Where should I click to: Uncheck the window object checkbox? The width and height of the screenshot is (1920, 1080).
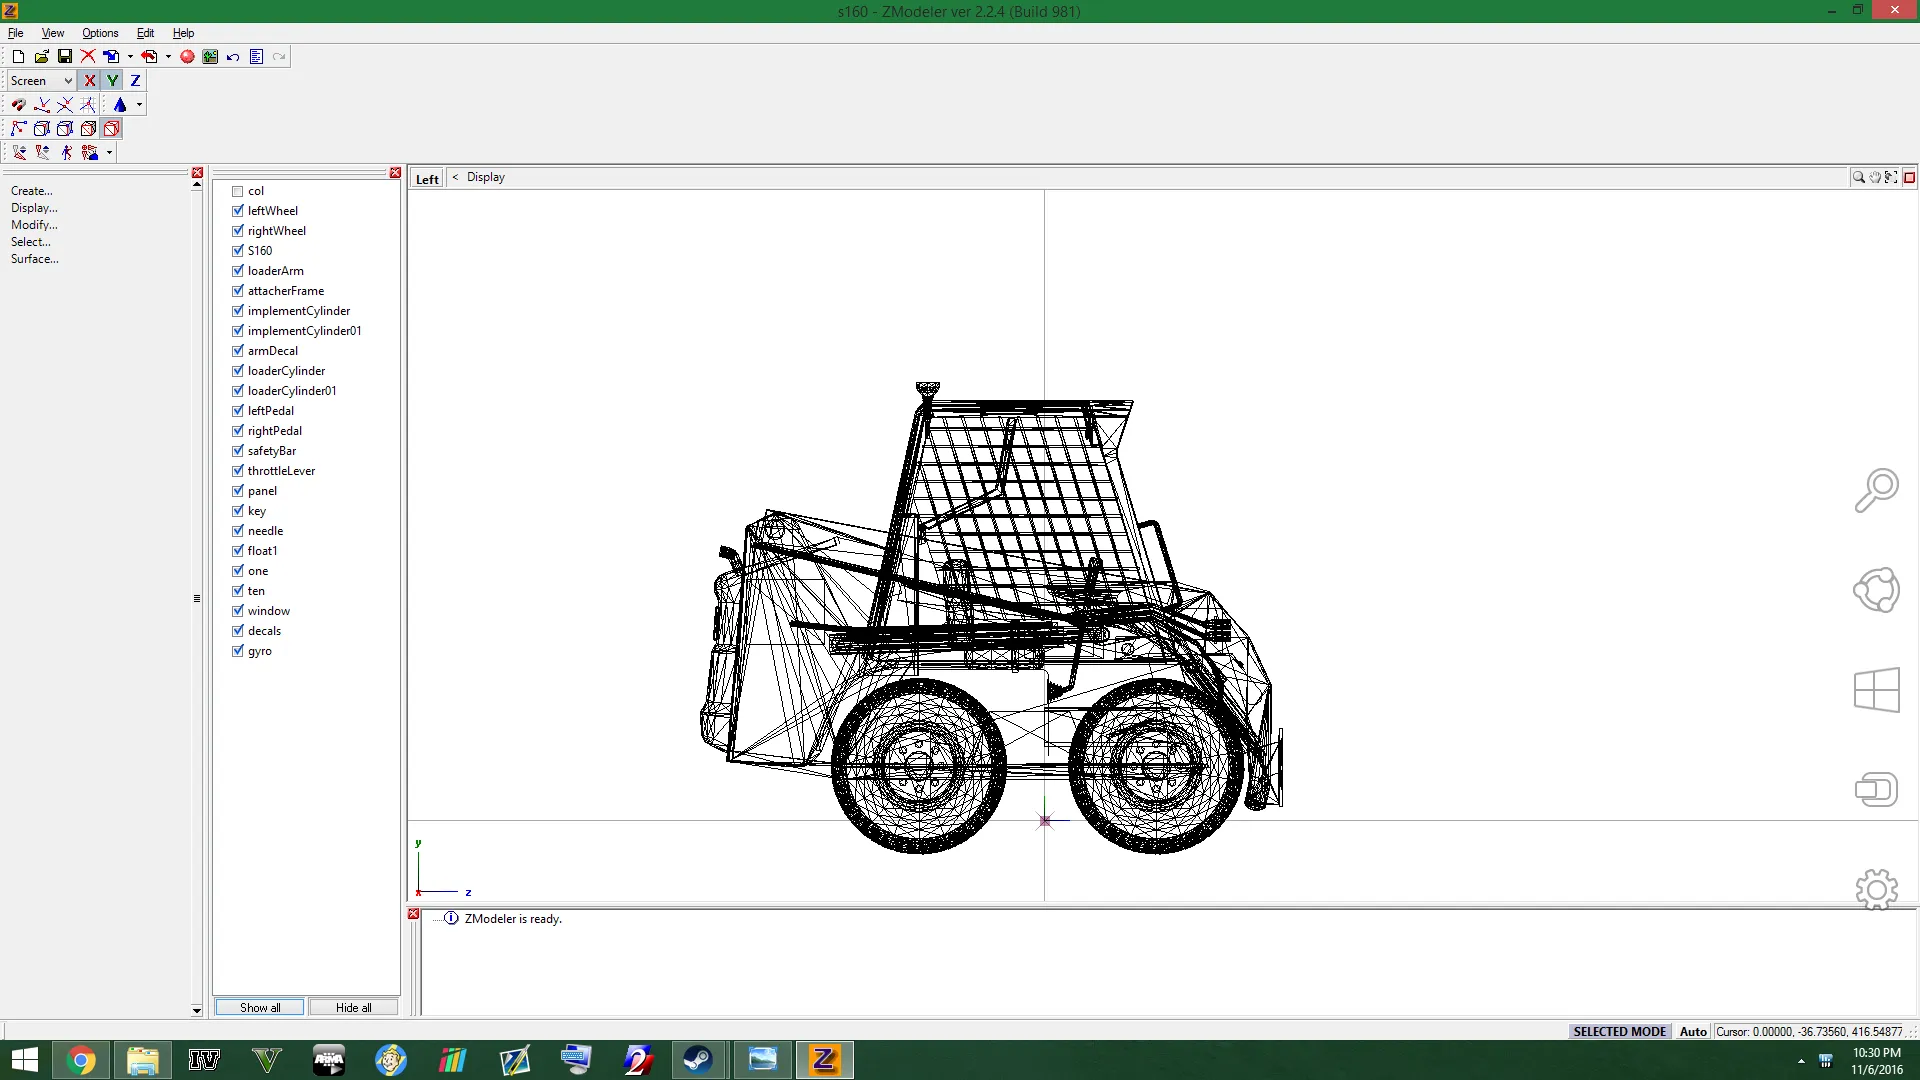click(x=238, y=611)
